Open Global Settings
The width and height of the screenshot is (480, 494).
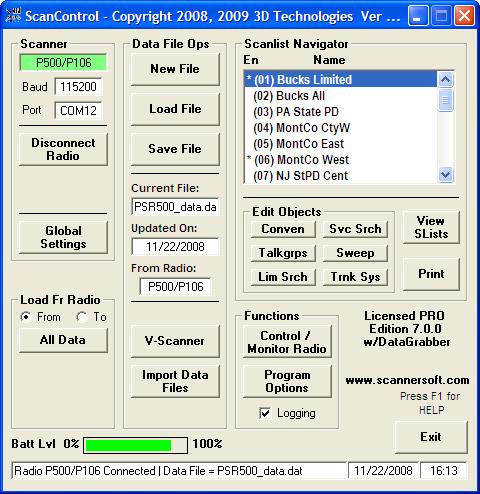(63, 237)
